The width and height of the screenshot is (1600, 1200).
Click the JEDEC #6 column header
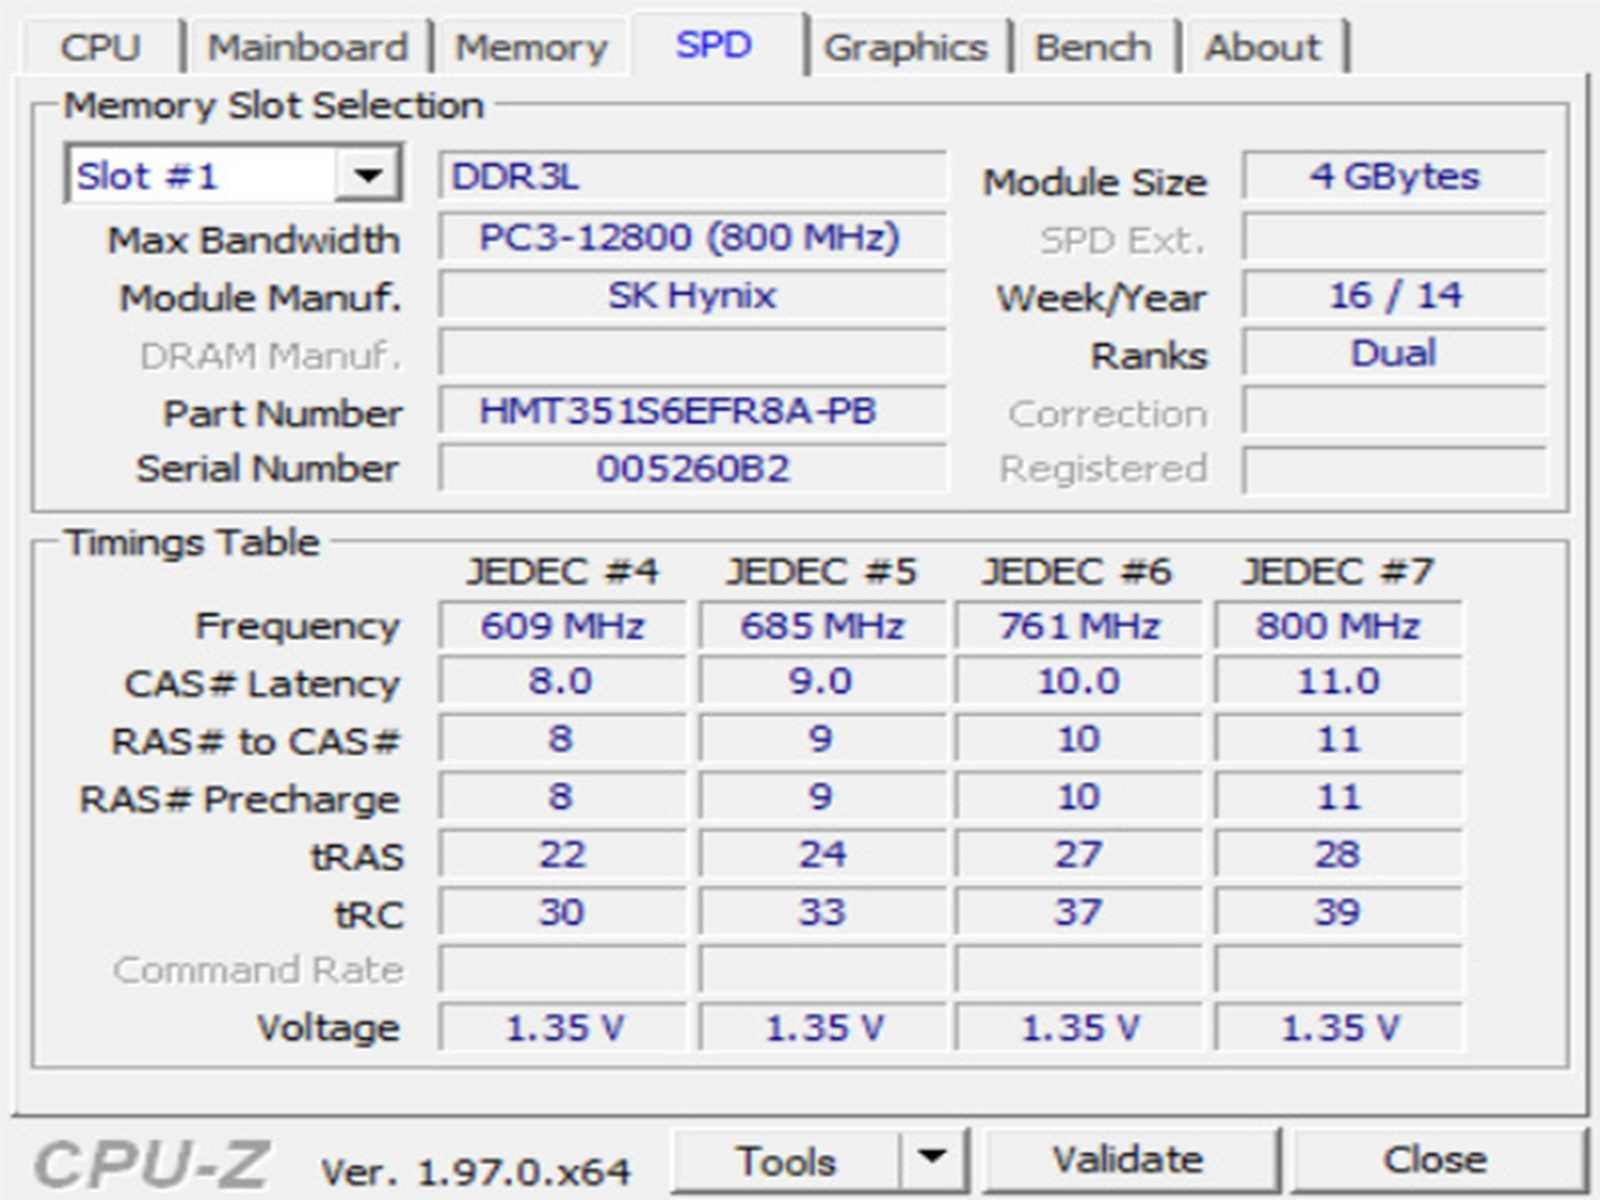coord(1077,571)
